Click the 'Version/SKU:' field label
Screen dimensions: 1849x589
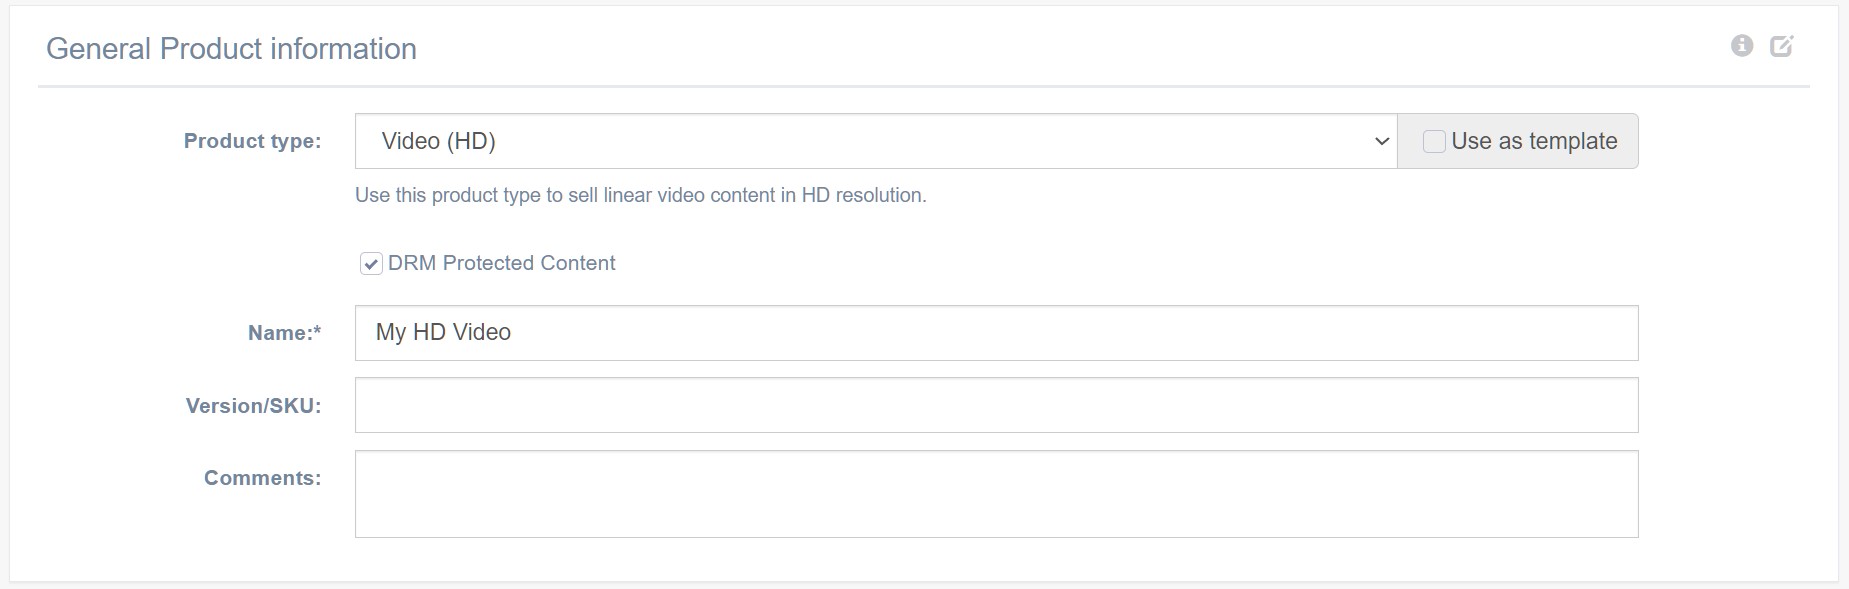point(253,406)
